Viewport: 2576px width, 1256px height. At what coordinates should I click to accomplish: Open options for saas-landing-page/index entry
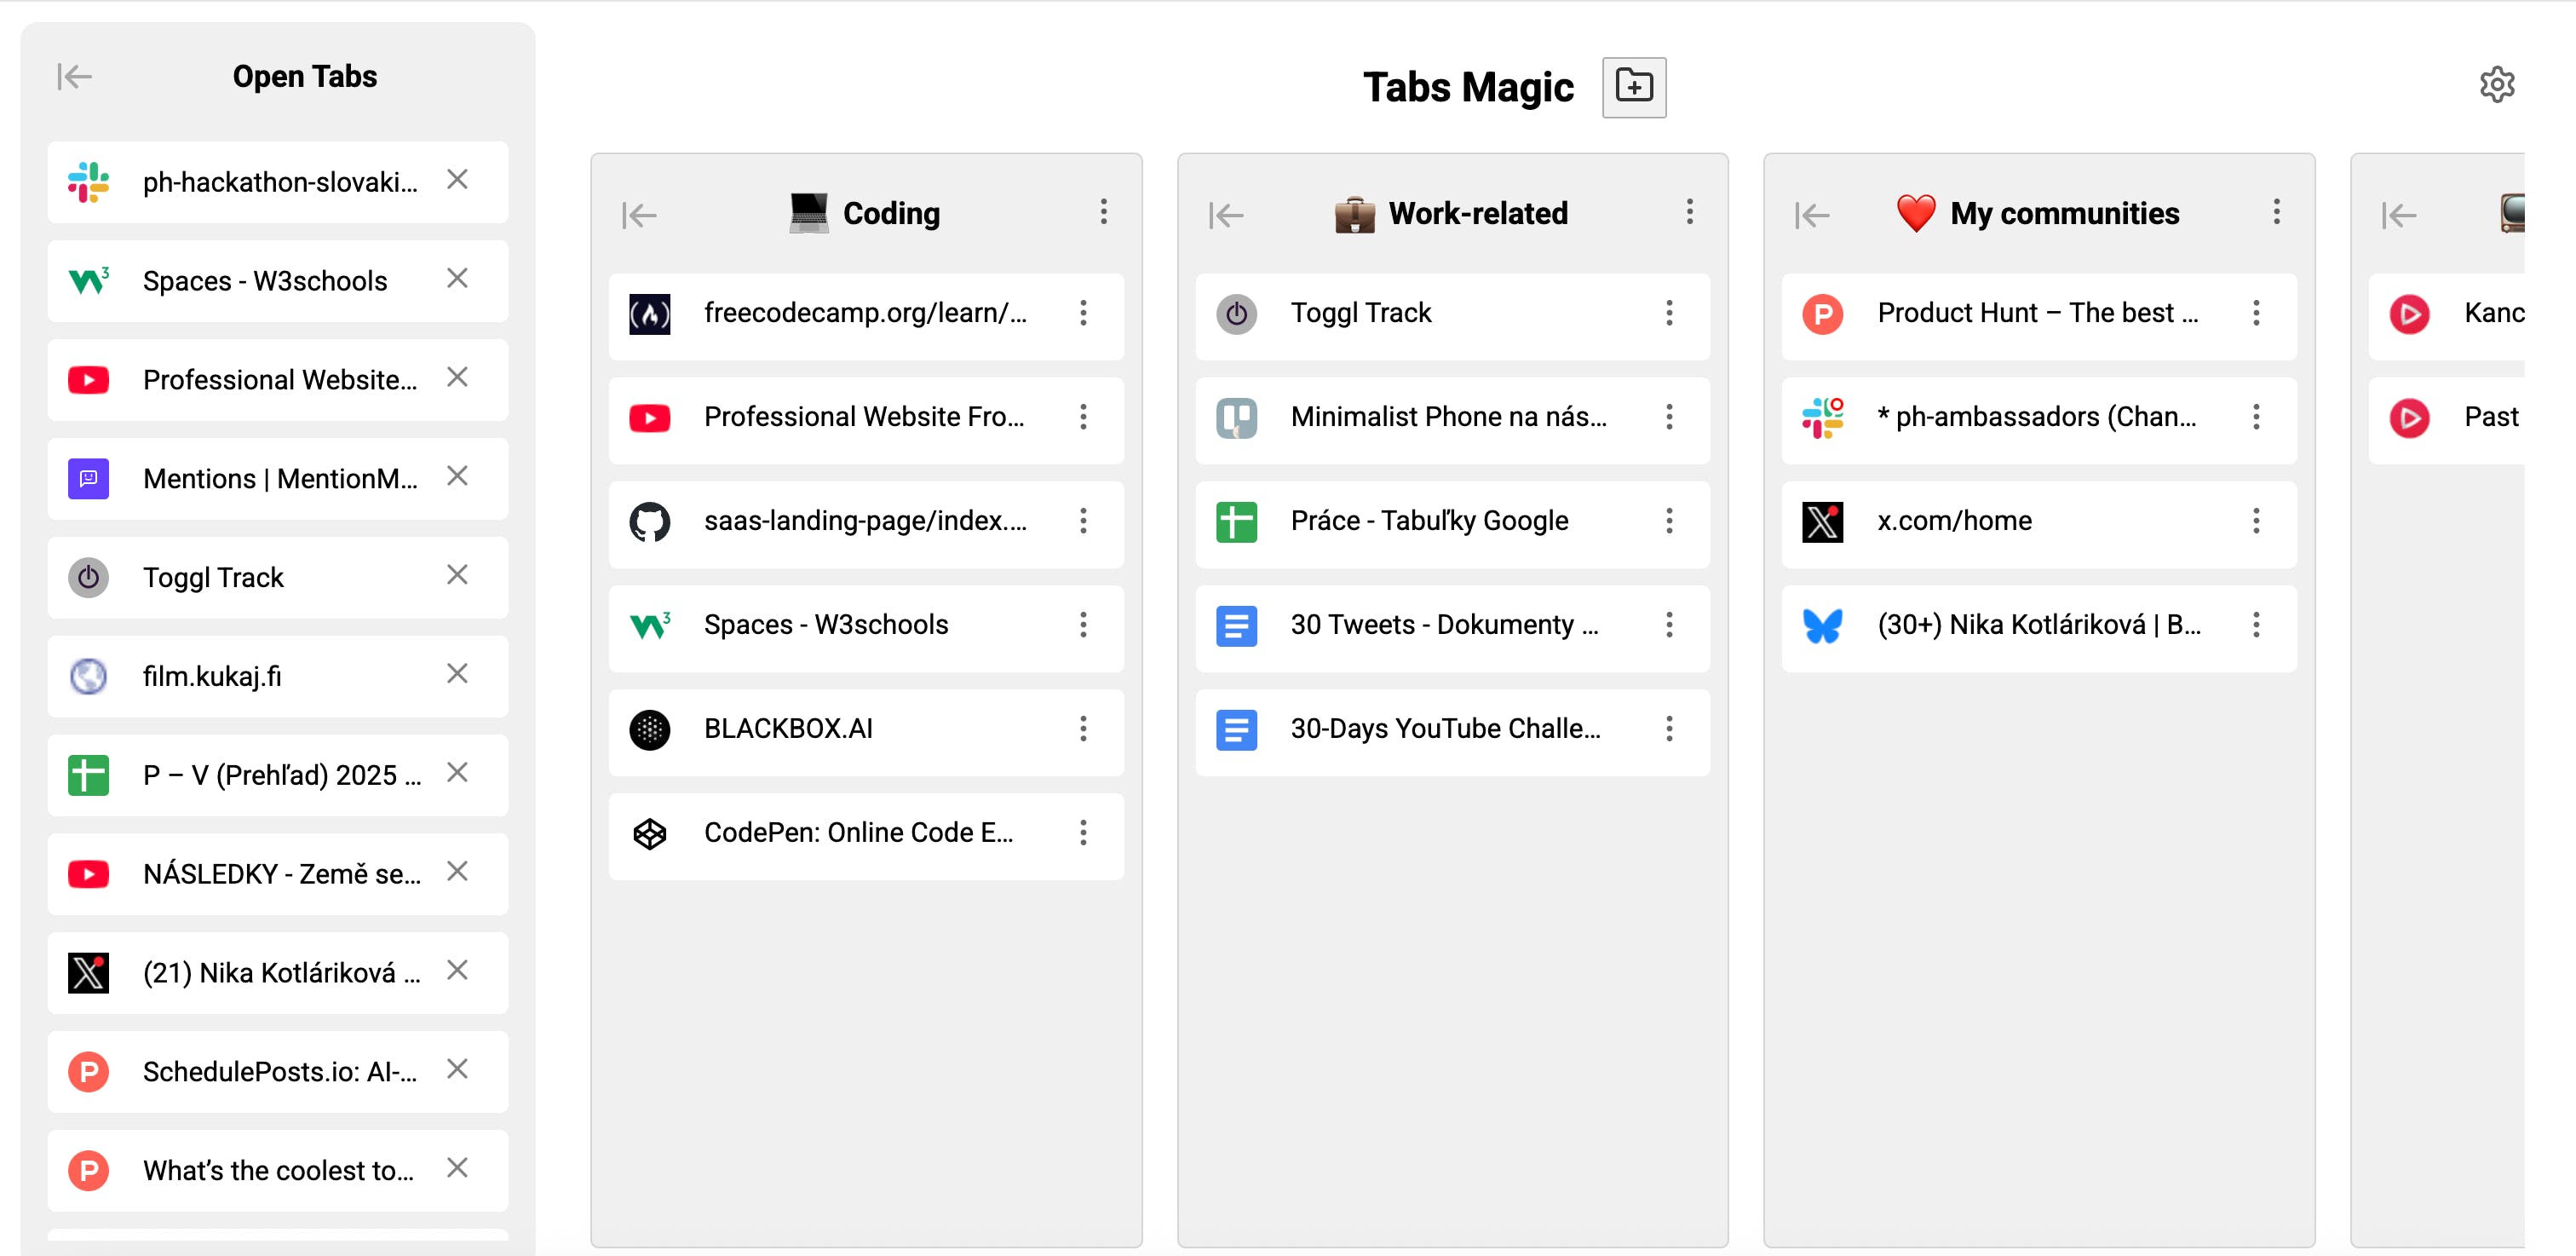click(1083, 521)
